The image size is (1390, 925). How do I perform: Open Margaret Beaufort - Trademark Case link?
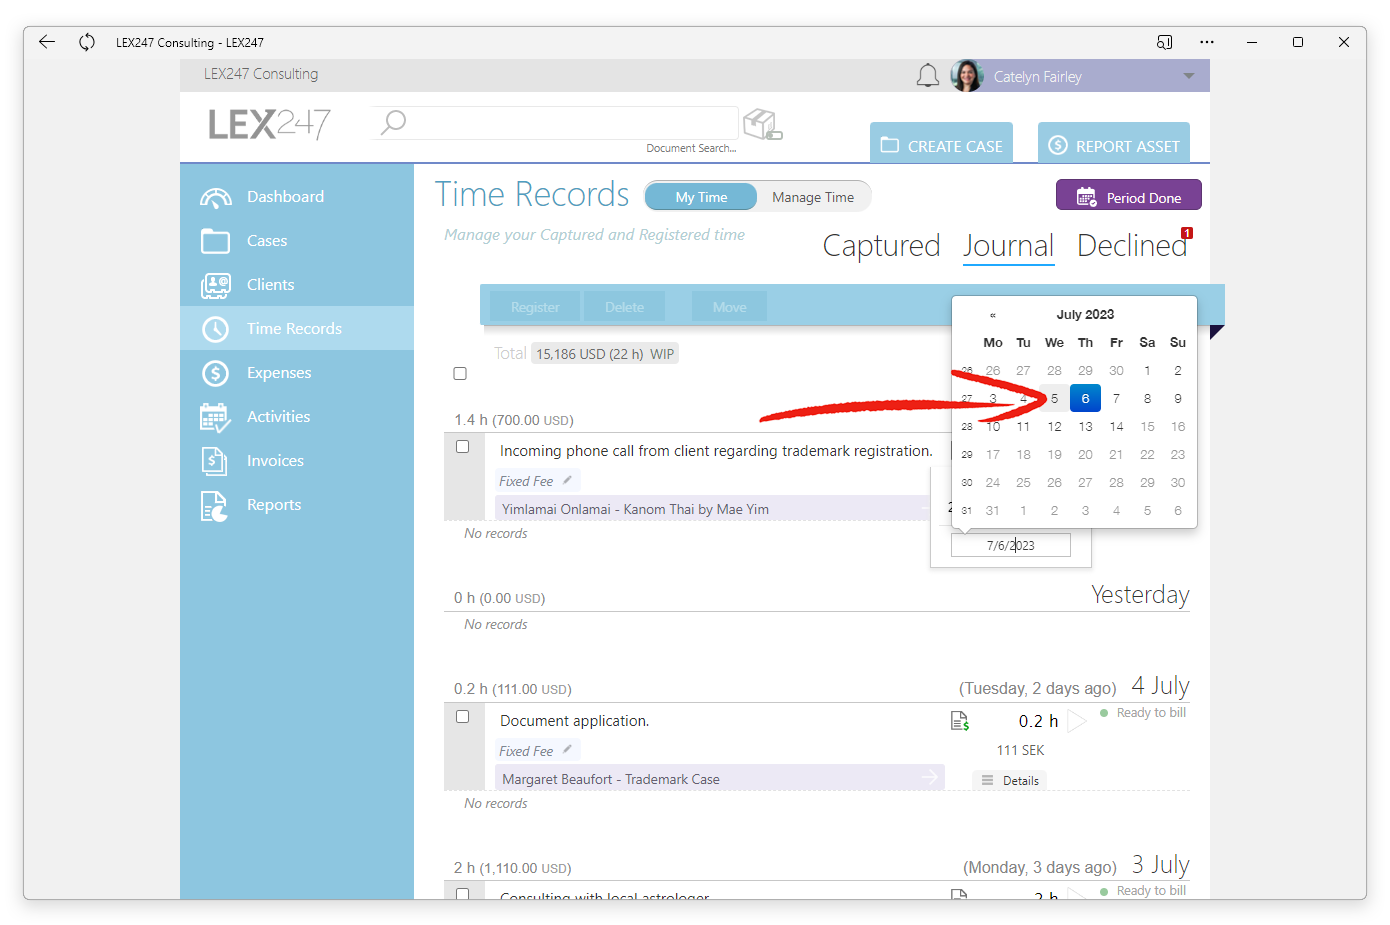(x=611, y=779)
